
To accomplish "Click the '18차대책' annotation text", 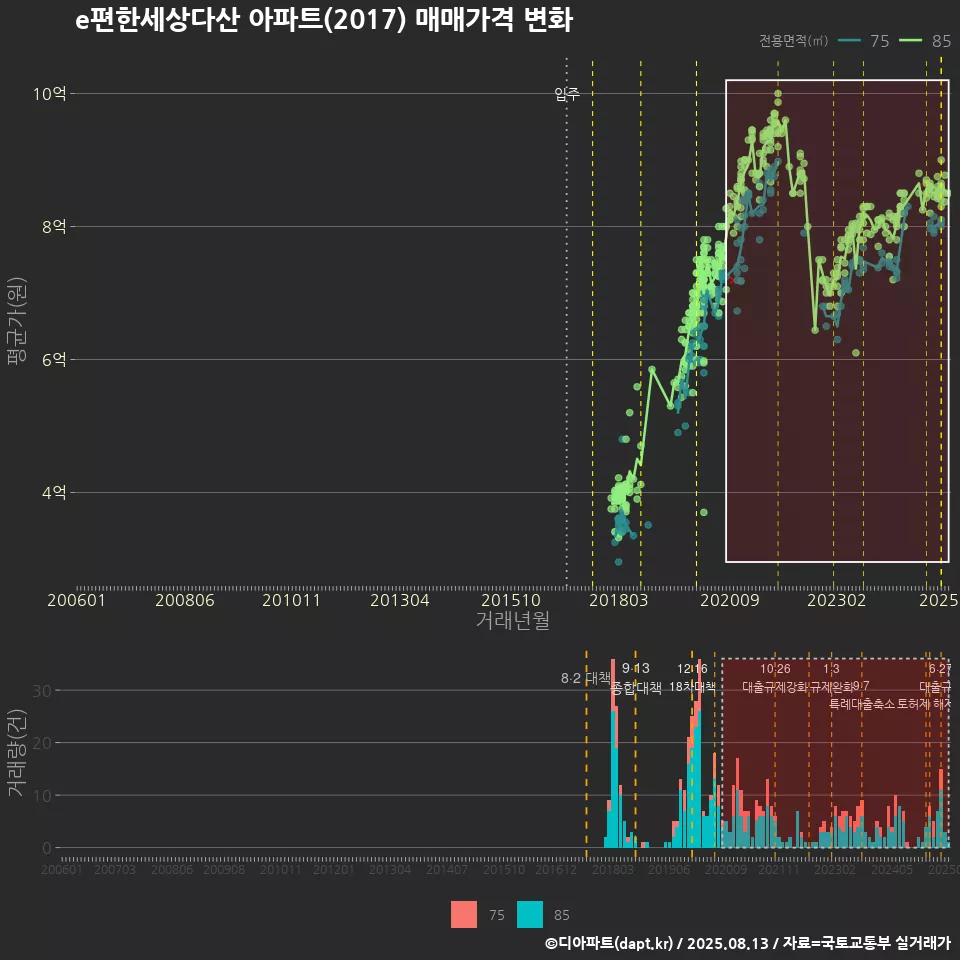I will (x=692, y=686).
